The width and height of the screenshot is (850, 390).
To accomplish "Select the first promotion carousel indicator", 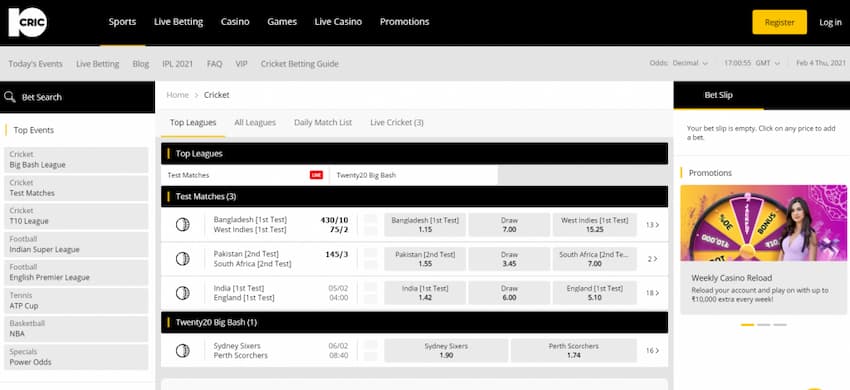I will pyautogui.click(x=748, y=324).
